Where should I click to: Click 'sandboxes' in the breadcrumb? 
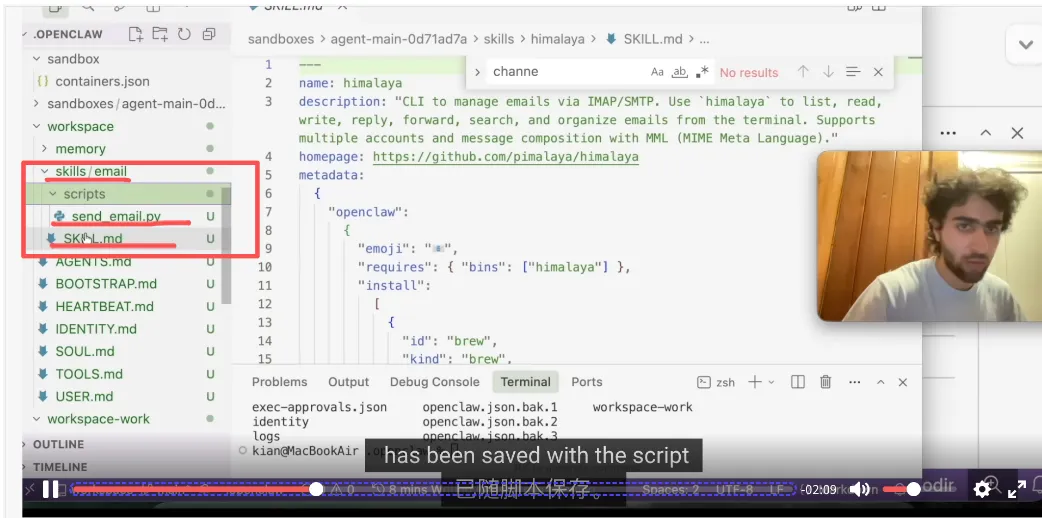click(280, 39)
